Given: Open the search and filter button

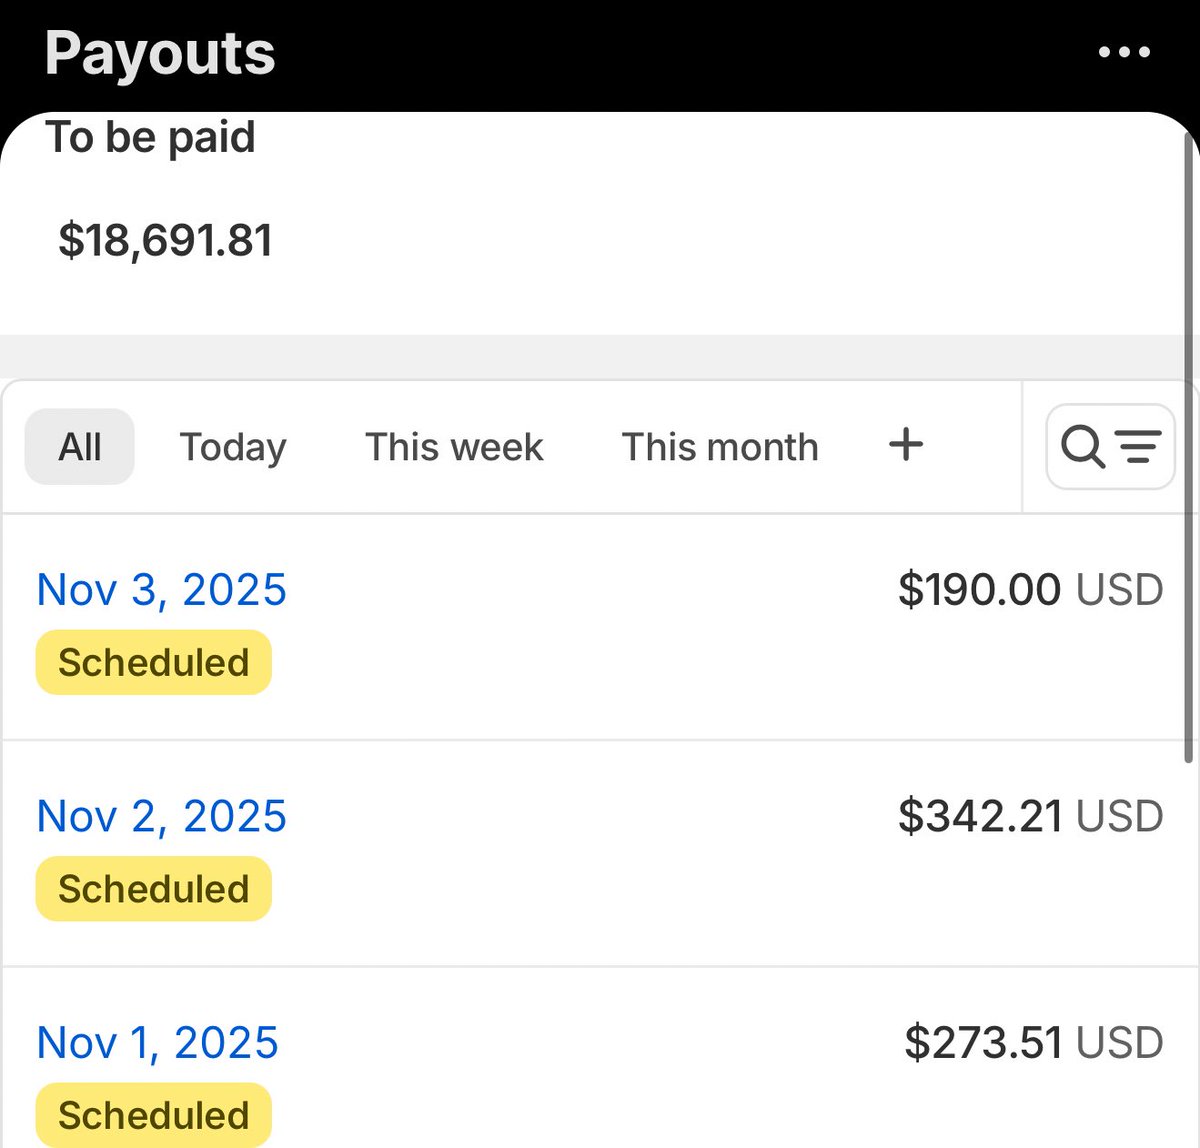Looking at the screenshot, I should (1110, 446).
